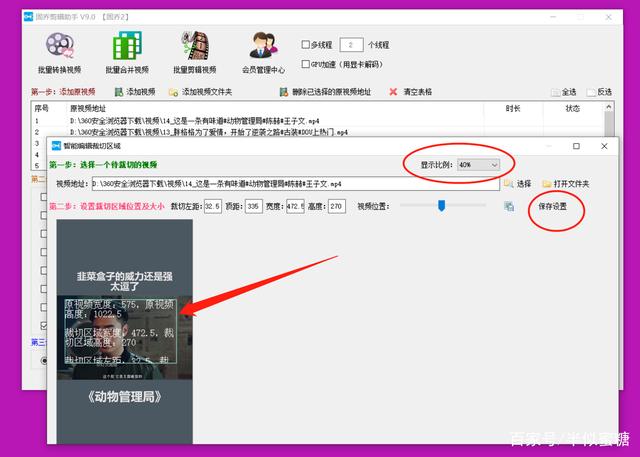Enable the GPU加速 checkbox
Viewport: 640px width, 457px height.
point(305,64)
